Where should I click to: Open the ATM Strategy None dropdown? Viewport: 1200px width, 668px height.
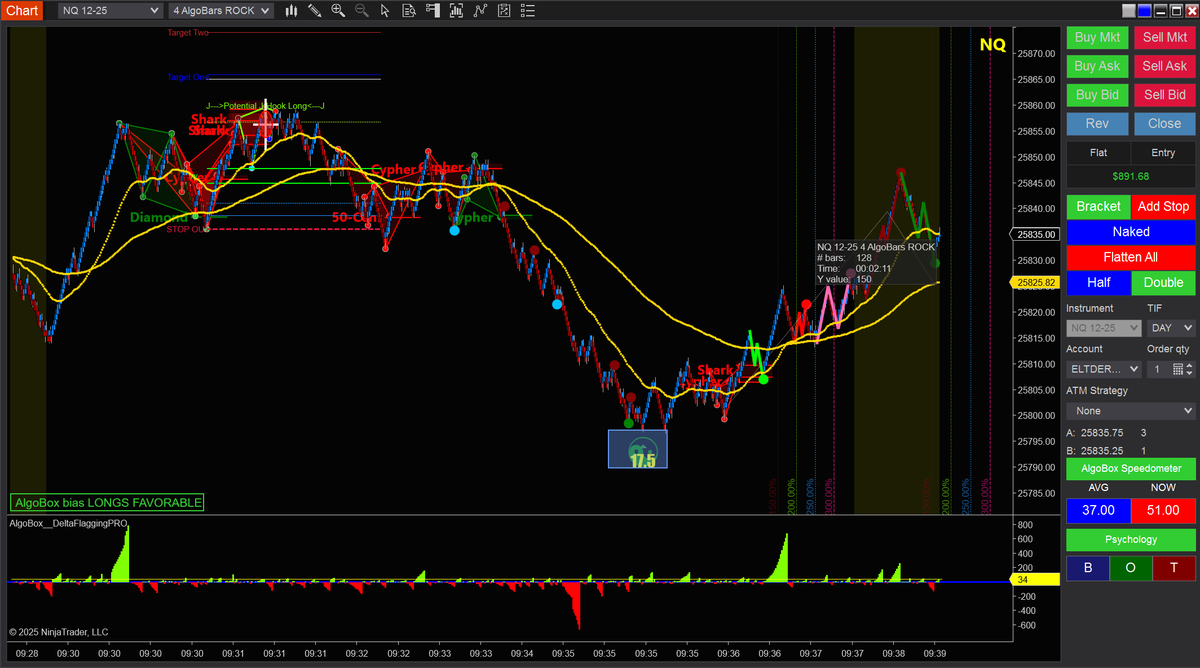pos(1131,411)
